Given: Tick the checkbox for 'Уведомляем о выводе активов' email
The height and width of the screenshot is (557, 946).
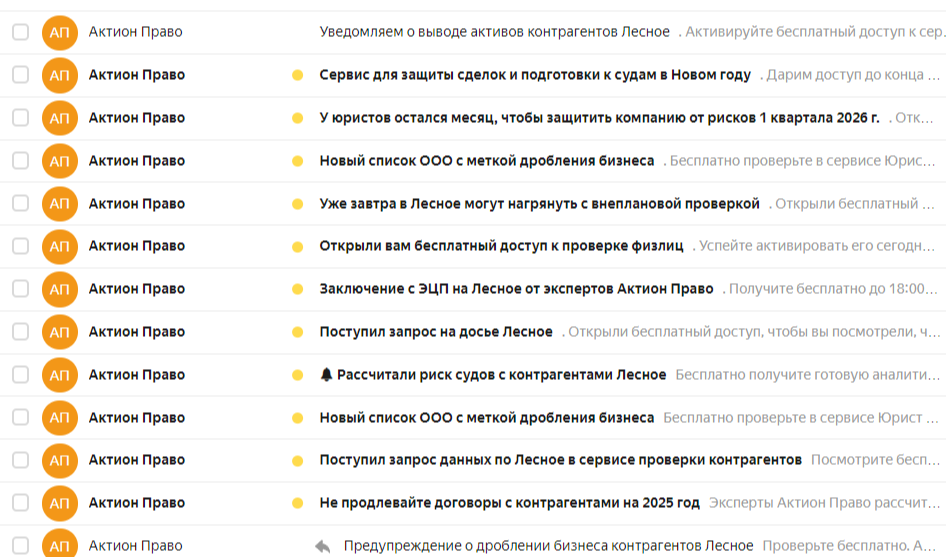Looking at the screenshot, I should pyautogui.click(x=21, y=32).
